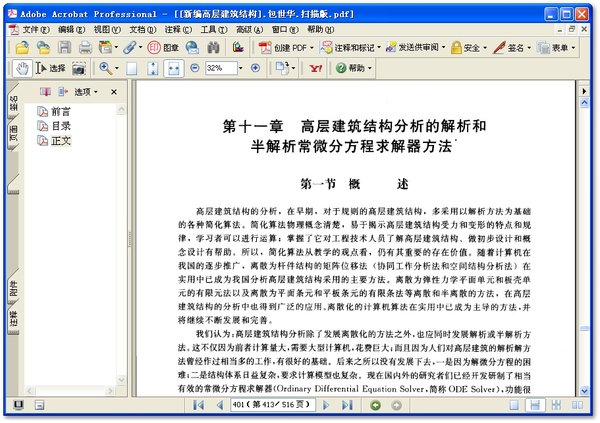Screen dimensions: 600x423
Task: Go to the first page
Action: [198, 405]
